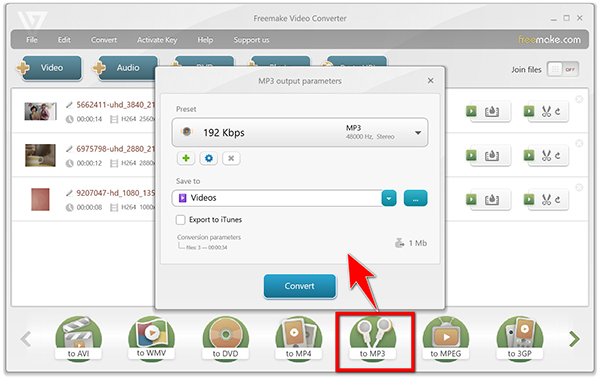This screenshot has width=600, height=379.
Task: Click the Videos save path field
Action: [x=277, y=198]
